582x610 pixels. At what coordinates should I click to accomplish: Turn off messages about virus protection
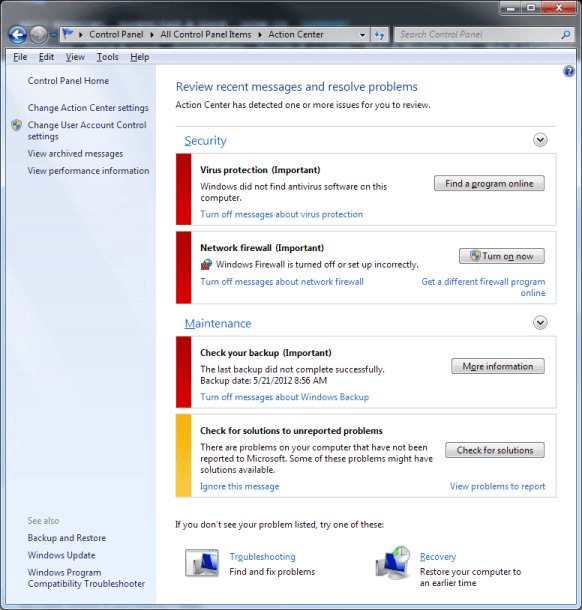(282, 214)
